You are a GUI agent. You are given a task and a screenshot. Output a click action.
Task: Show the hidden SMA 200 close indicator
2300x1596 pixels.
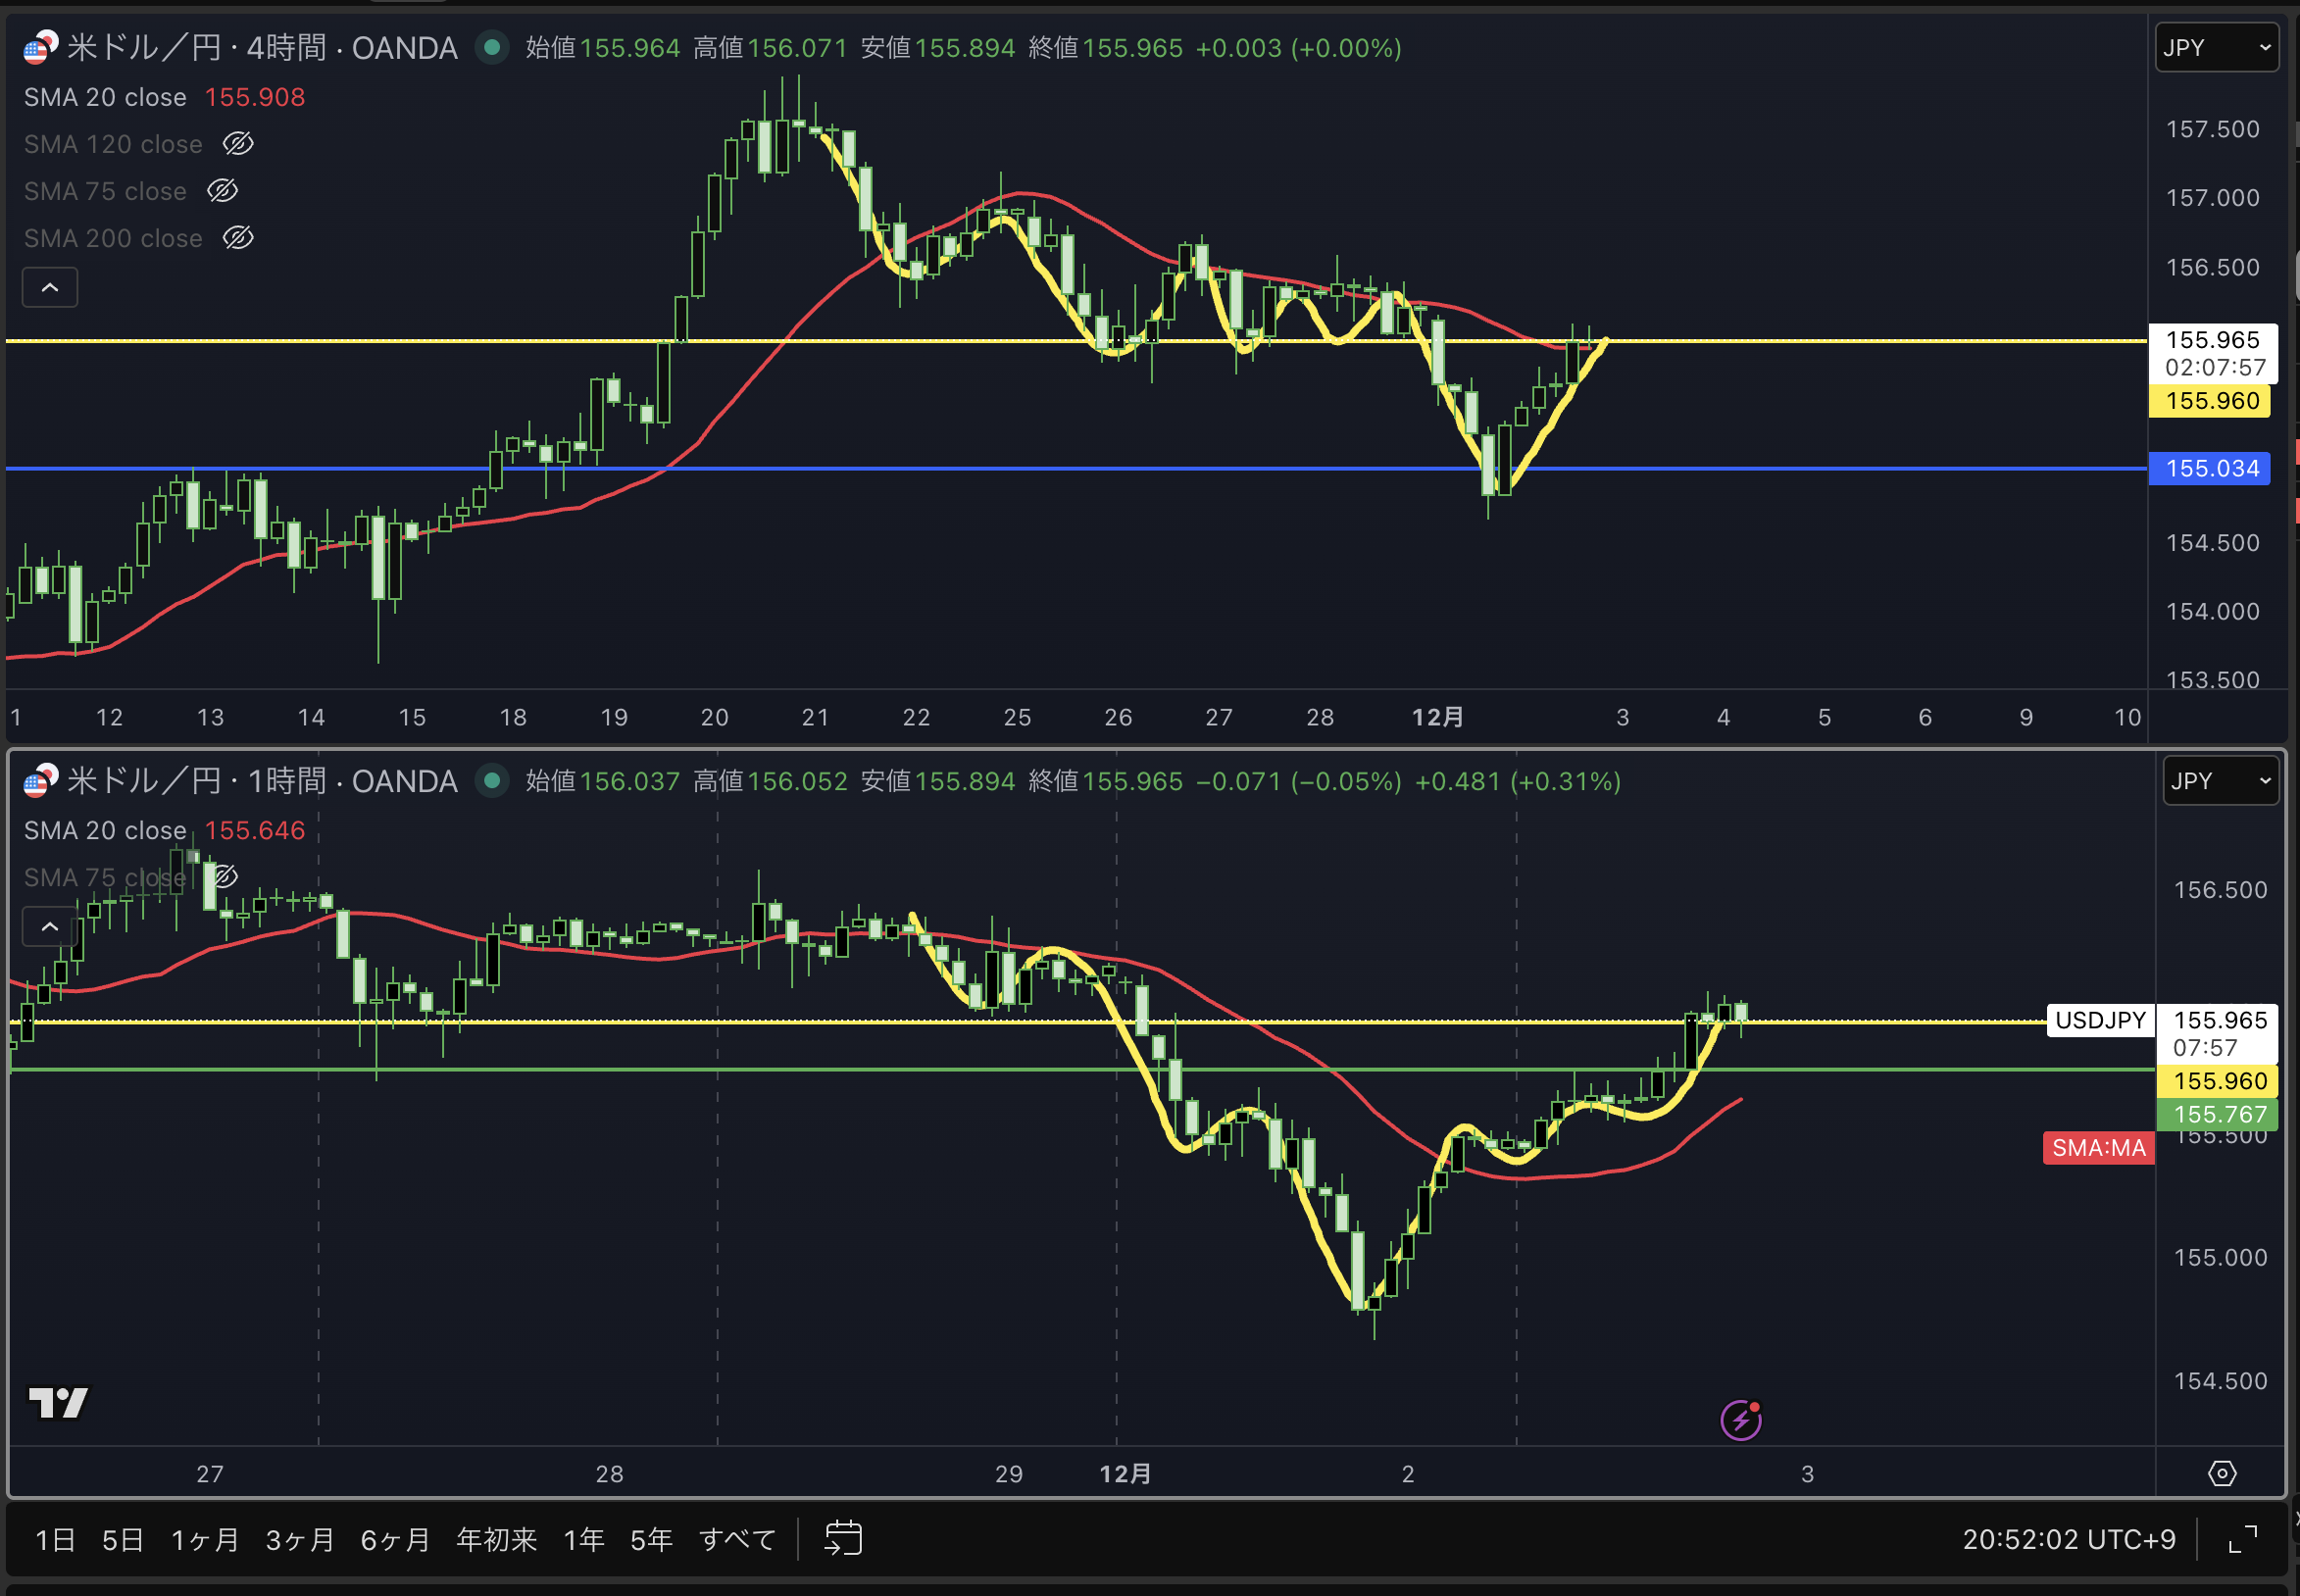pyautogui.click(x=237, y=238)
